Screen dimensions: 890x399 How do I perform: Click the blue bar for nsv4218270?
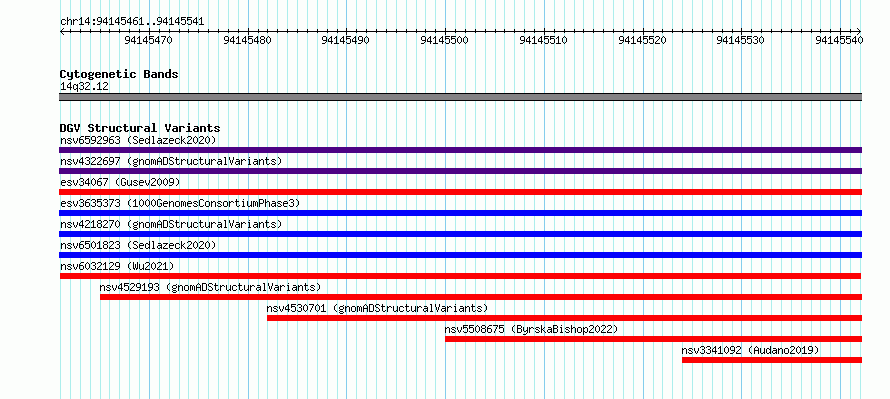(x=460, y=234)
